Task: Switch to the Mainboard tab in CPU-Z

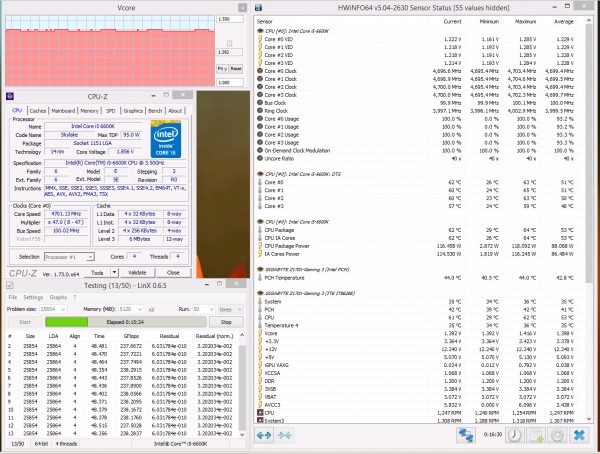Action: [x=63, y=111]
